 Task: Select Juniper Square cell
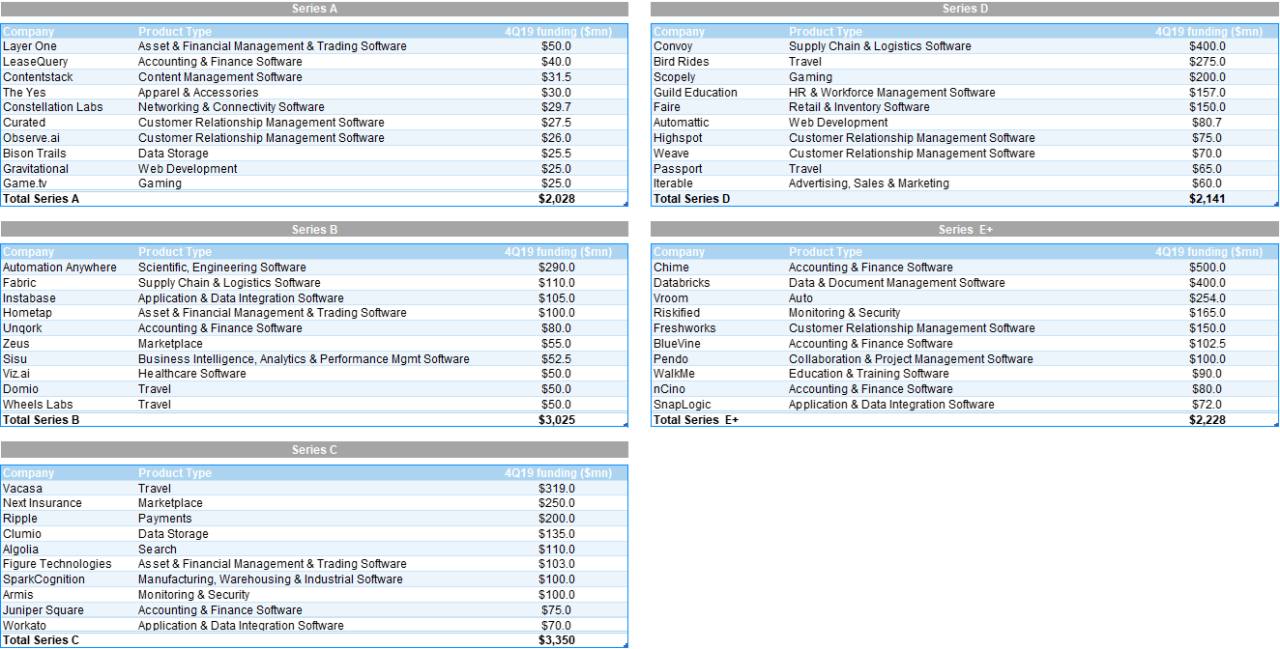[43, 610]
